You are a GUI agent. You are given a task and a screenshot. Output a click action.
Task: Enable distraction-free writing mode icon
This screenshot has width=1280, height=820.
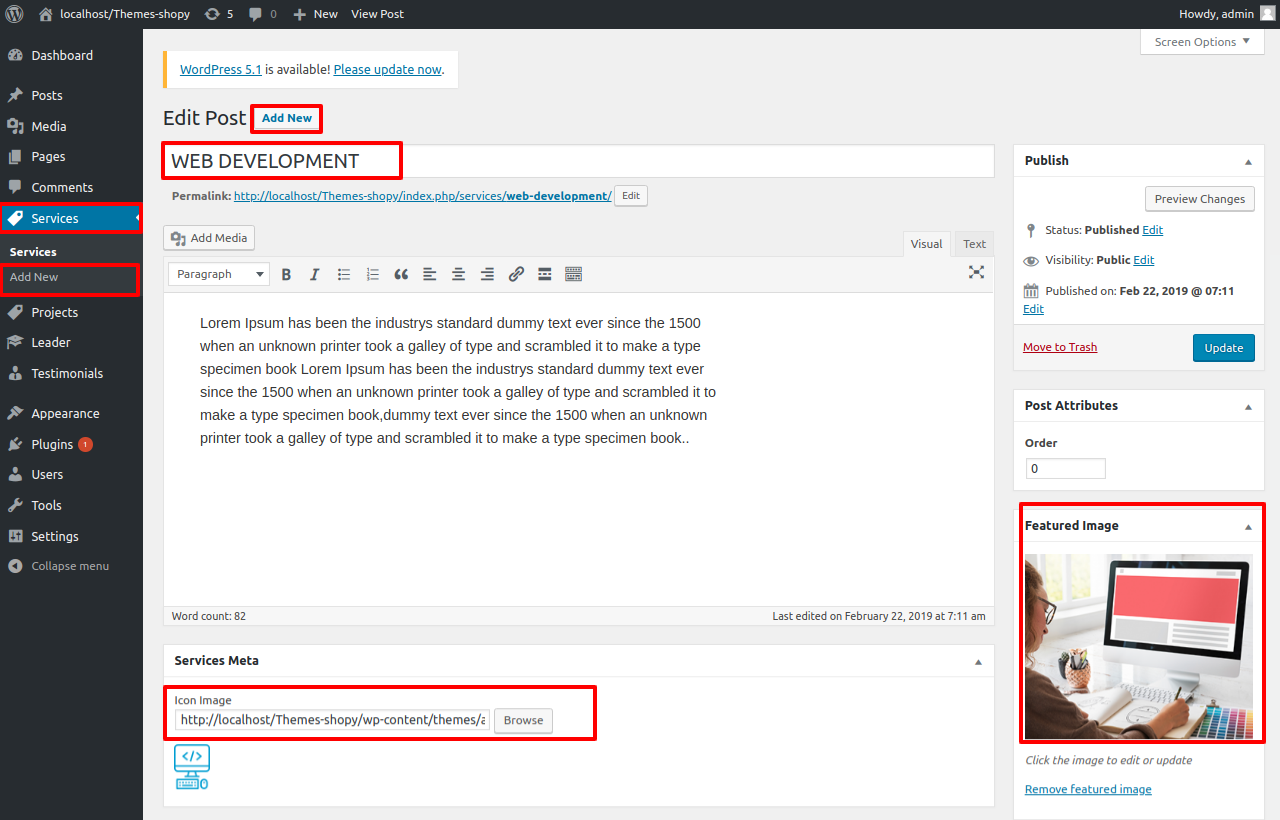976,272
